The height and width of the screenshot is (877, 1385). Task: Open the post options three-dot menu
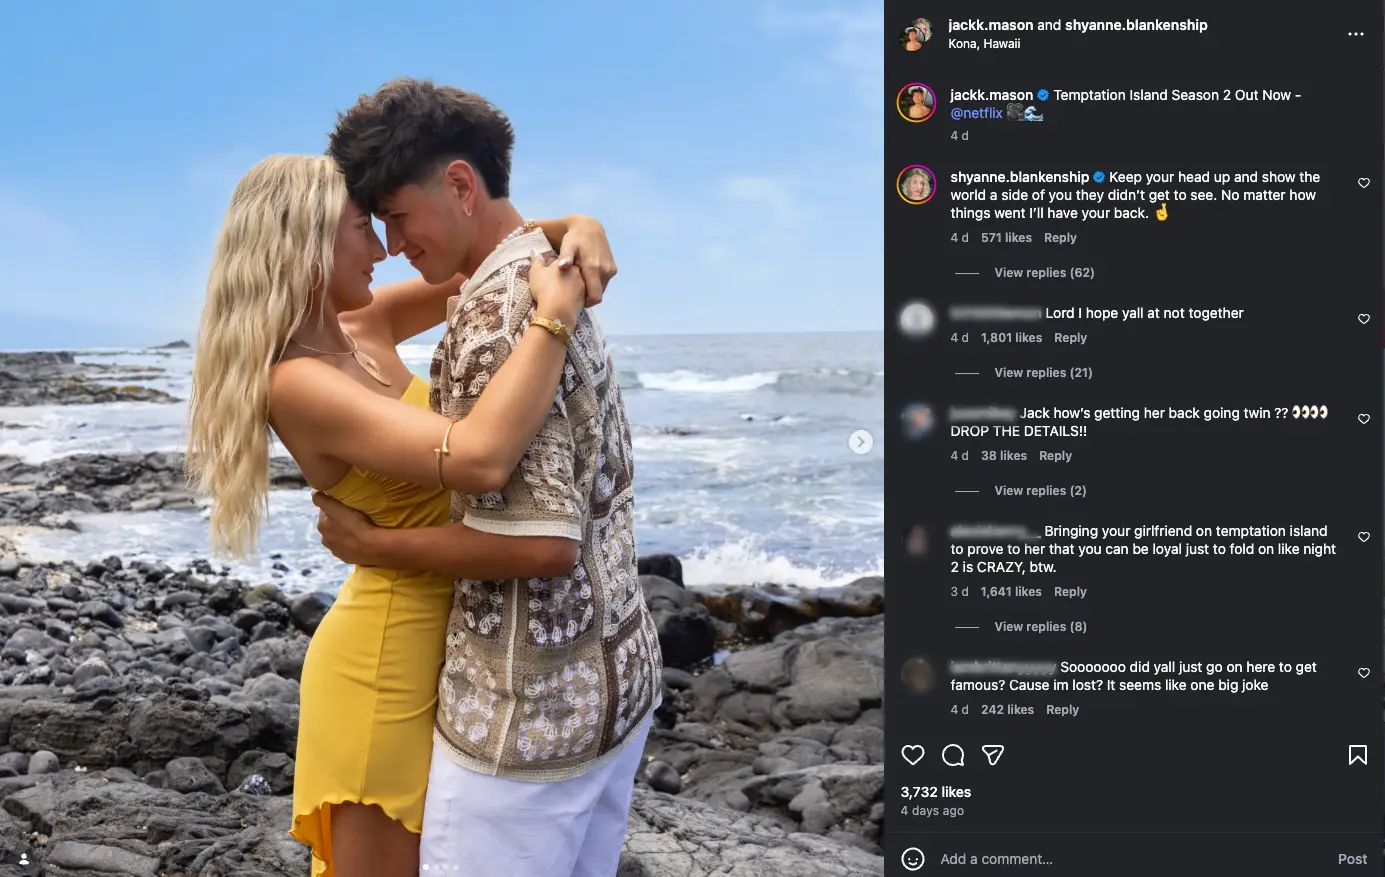click(1356, 33)
